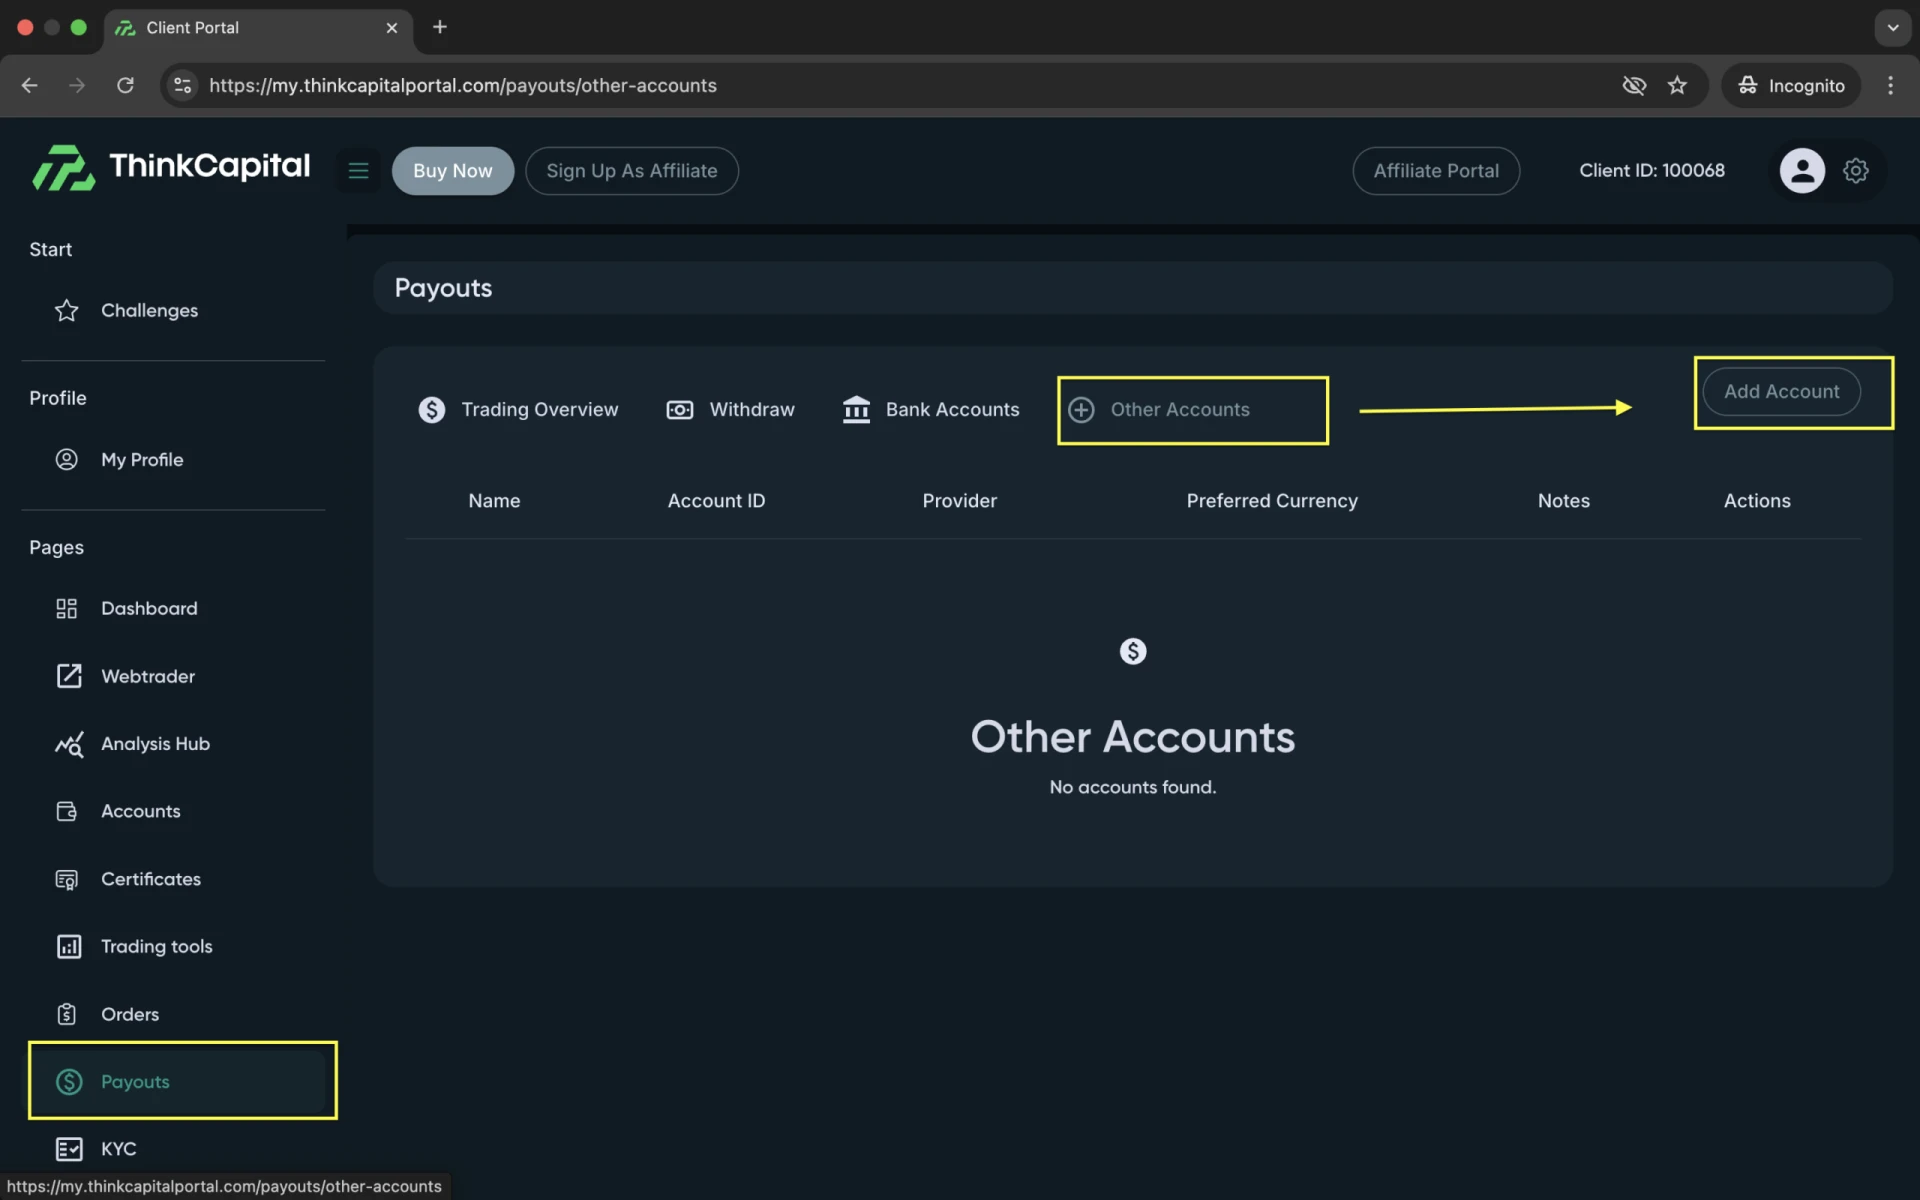Switch to the Bank Accounts tab
This screenshot has height=1200, width=1920.
coord(931,410)
